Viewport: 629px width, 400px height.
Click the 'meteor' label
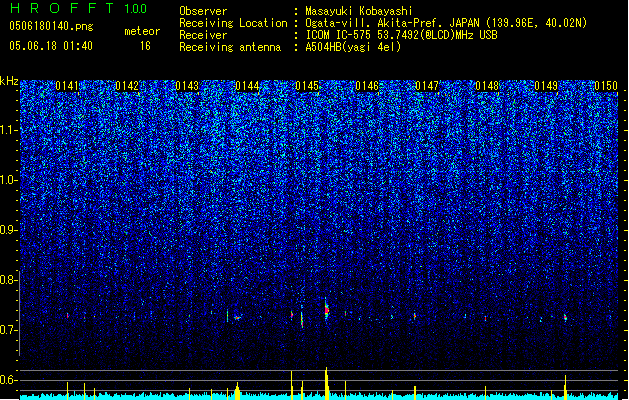pyautogui.click(x=142, y=31)
